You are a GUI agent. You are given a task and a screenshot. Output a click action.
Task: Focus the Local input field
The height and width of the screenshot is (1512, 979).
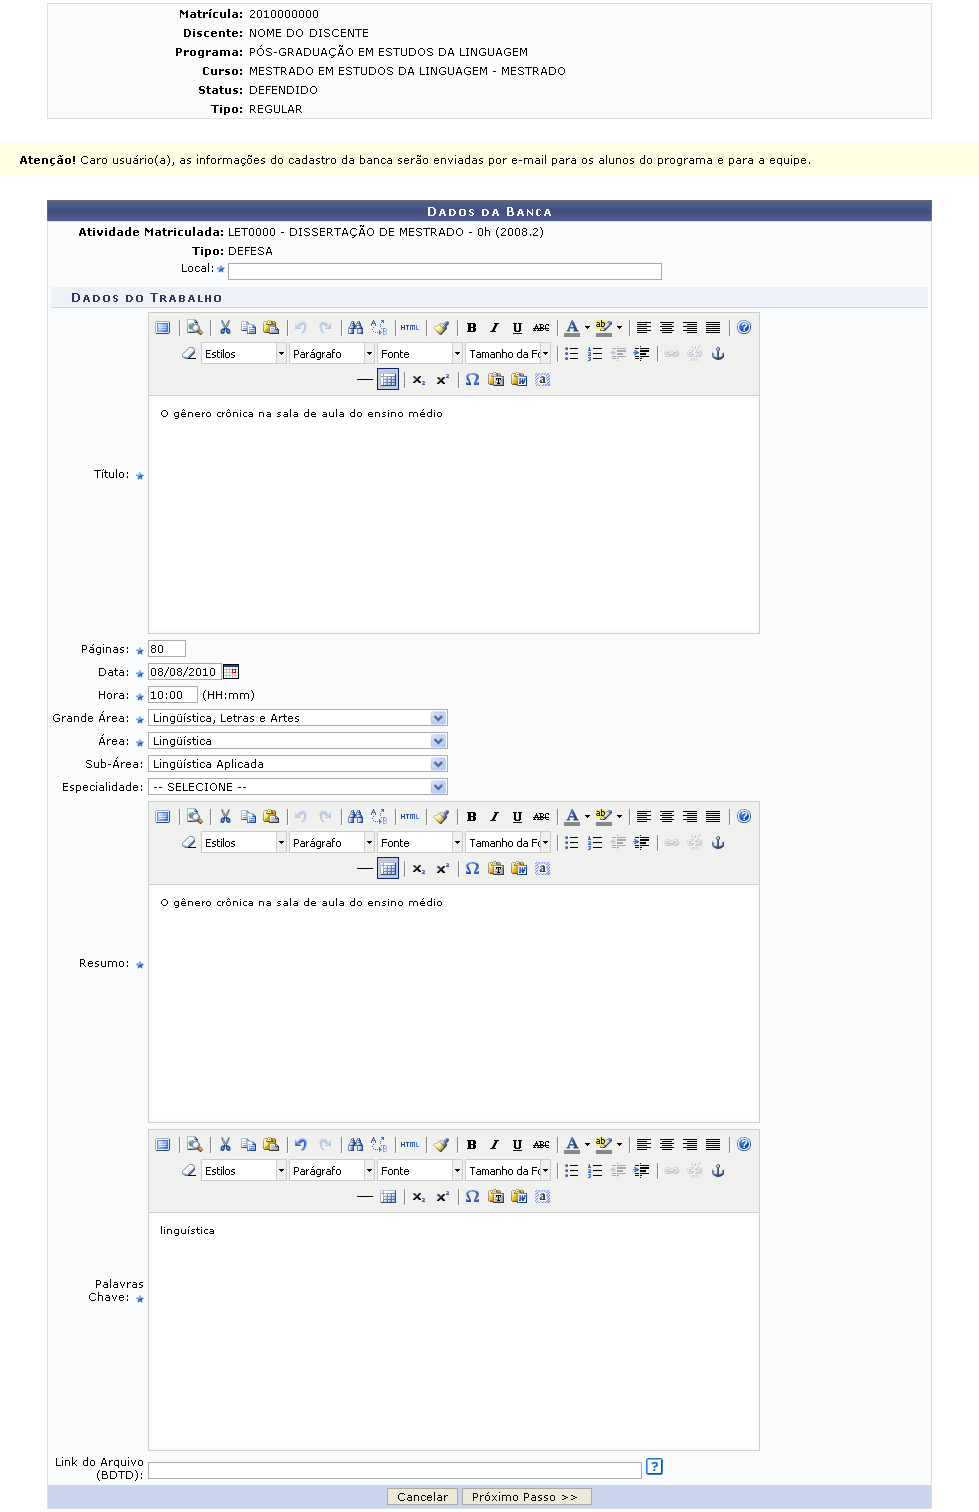coord(445,271)
